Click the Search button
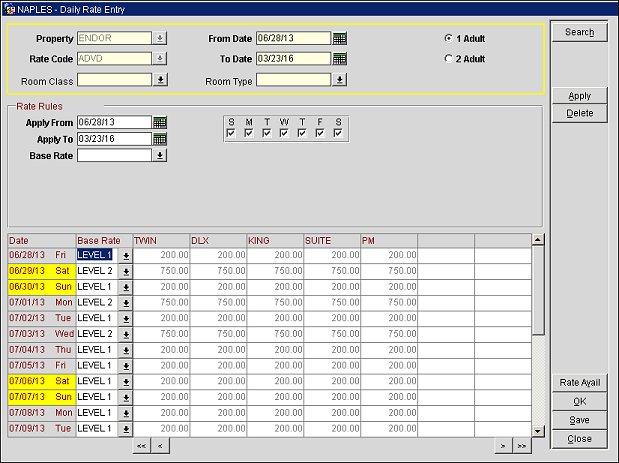 [579, 33]
